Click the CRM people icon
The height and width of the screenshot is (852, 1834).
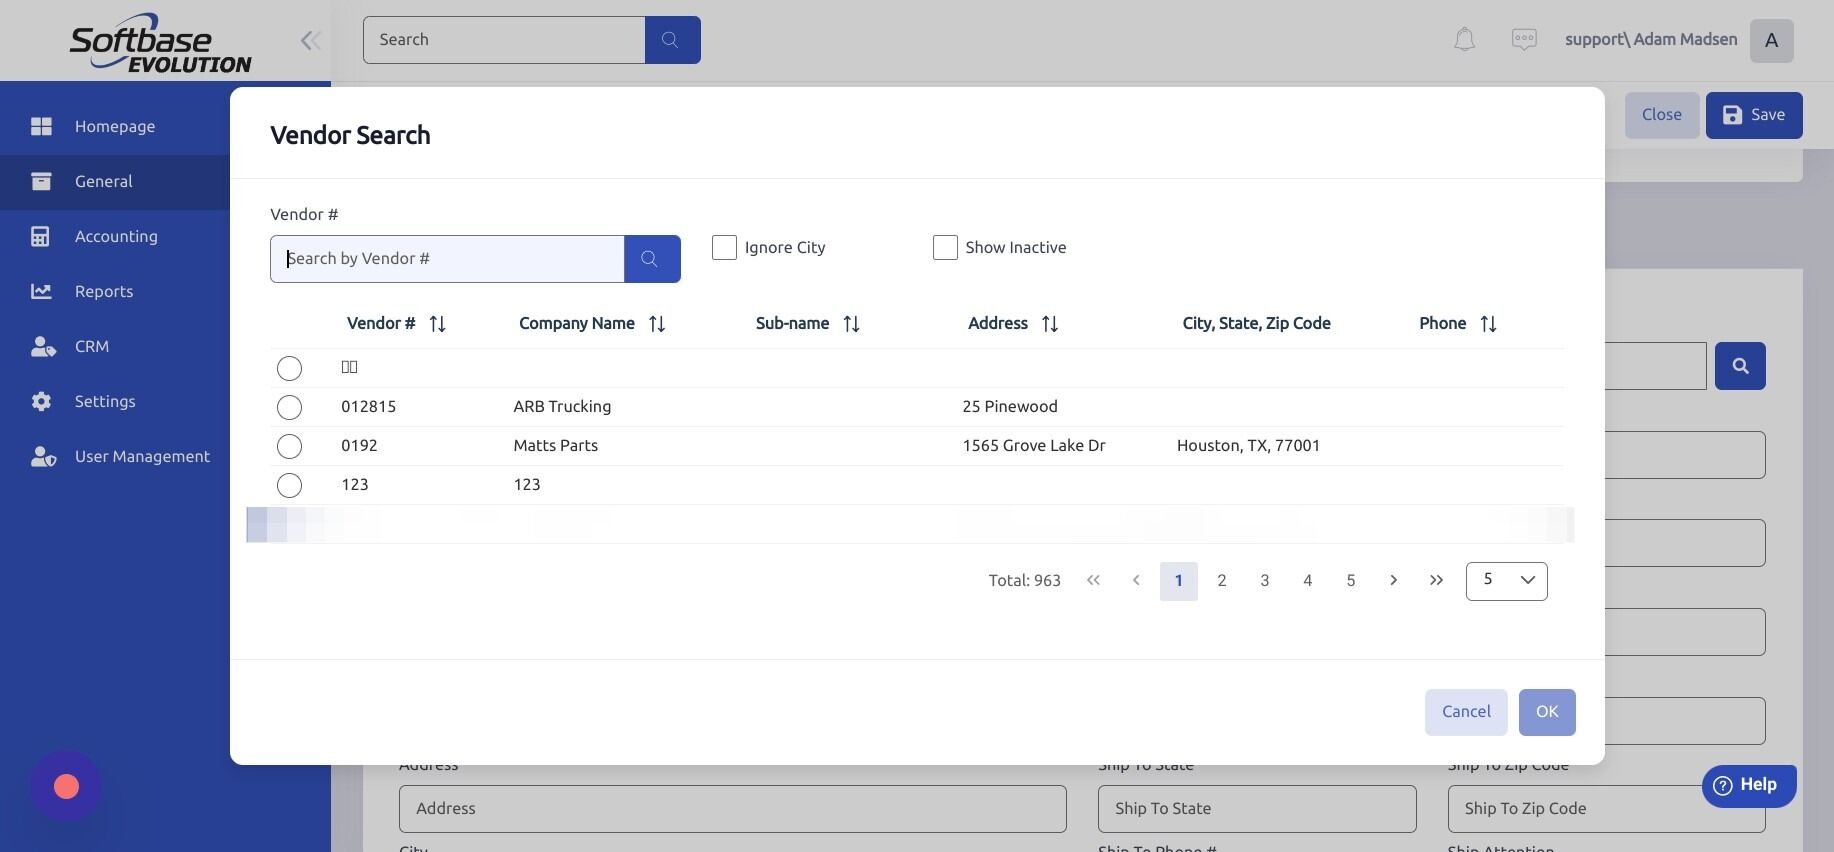pyautogui.click(x=43, y=346)
